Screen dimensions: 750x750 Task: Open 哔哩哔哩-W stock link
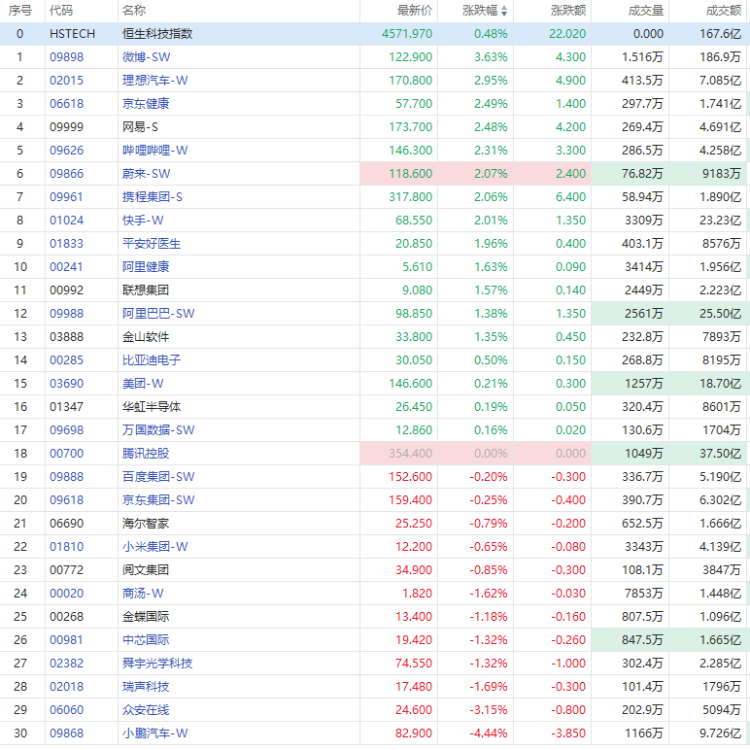point(155,150)
